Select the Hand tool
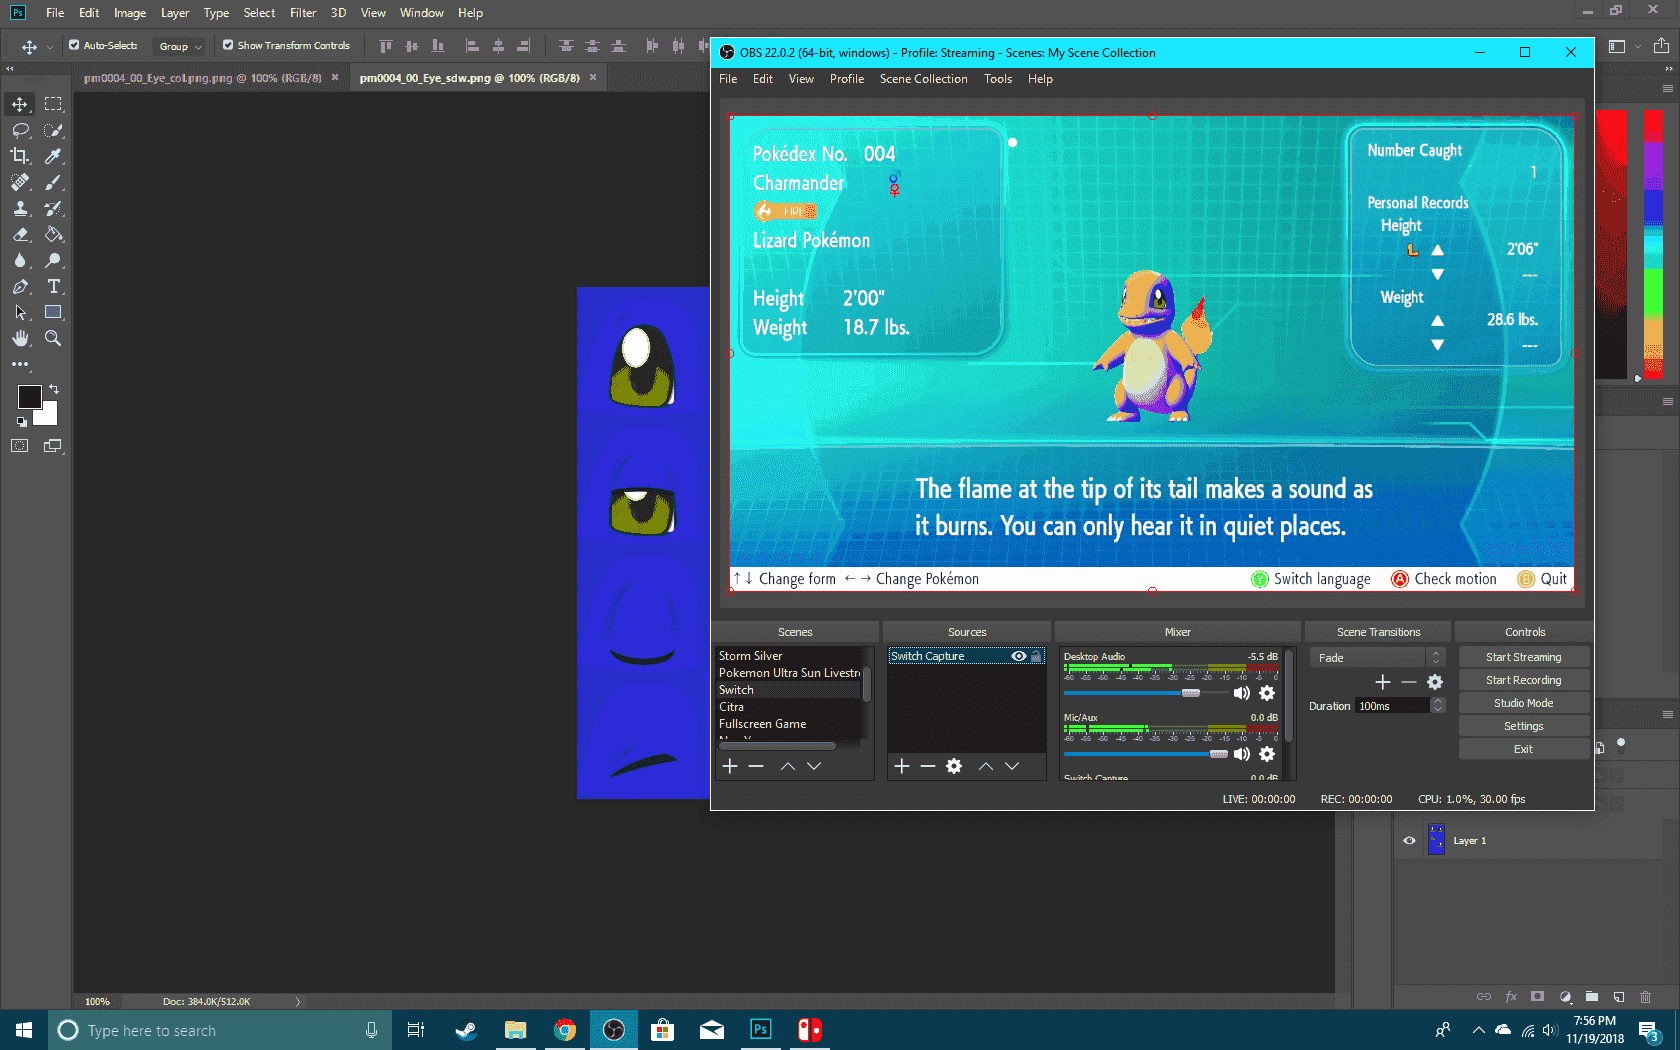This screenshot has height=1050, width=1680. 20,338
